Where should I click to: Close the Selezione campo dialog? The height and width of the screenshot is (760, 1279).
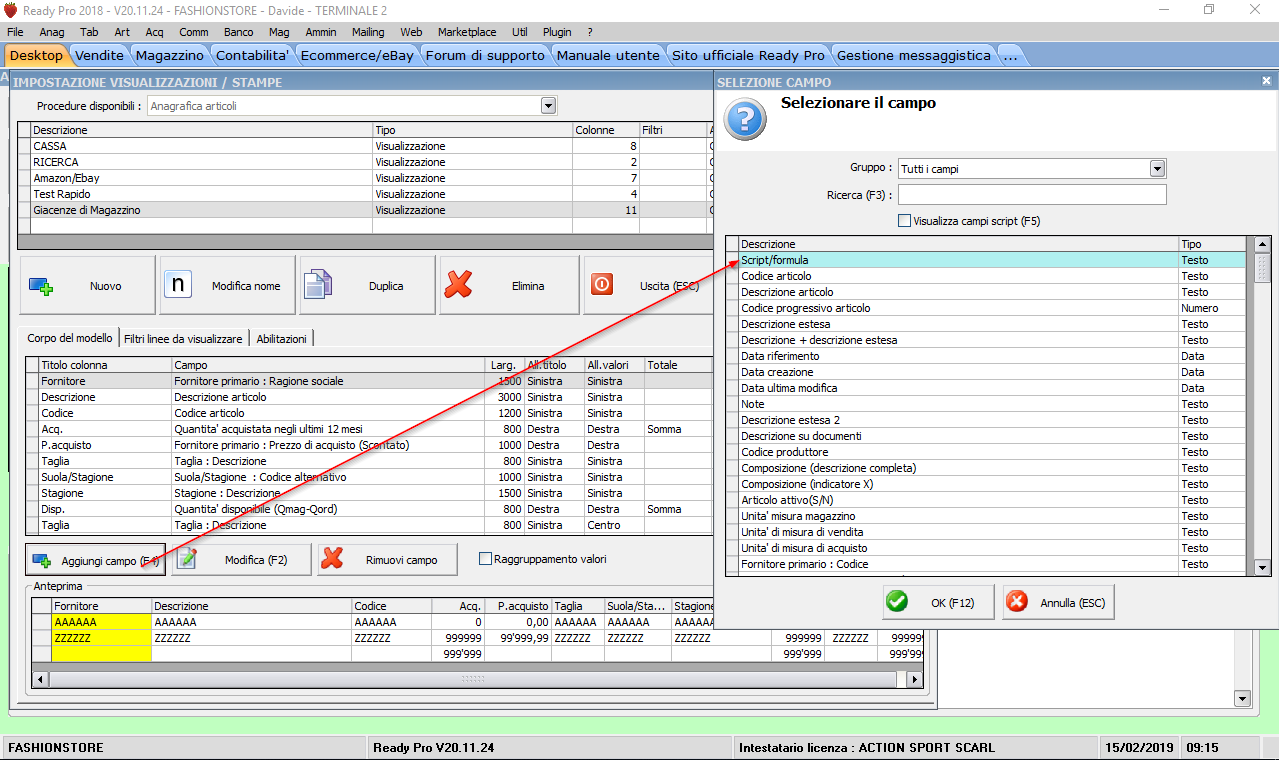click(x=1266, y=81)
